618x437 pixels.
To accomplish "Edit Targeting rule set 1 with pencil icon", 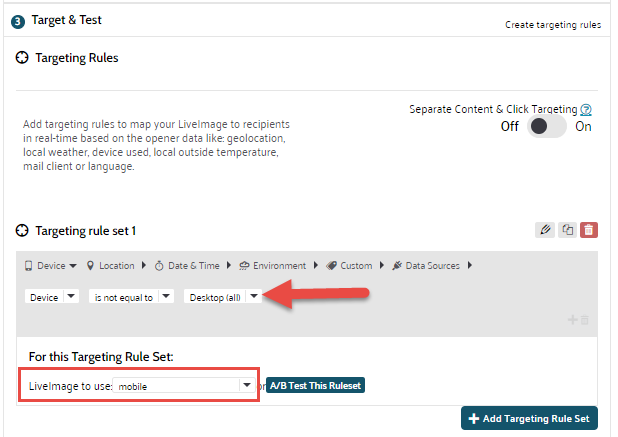I will (545, 230).
